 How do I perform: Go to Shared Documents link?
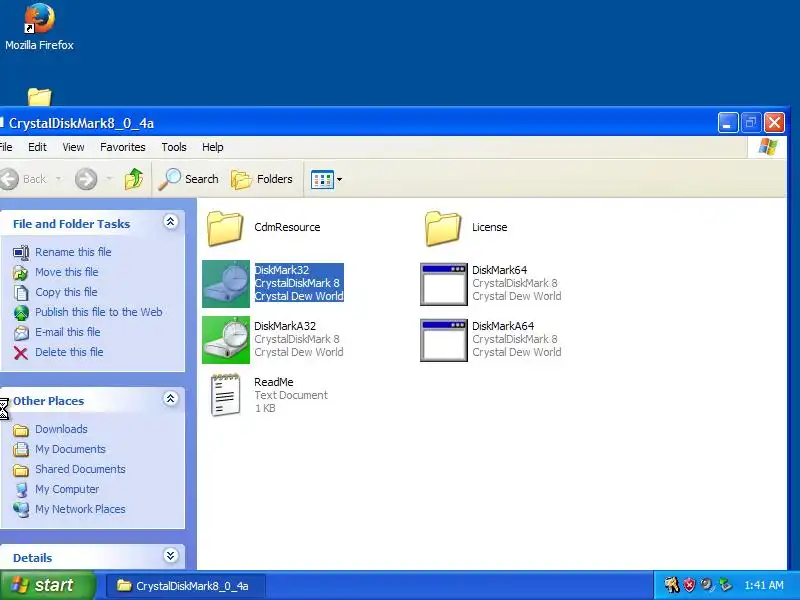coord(80,469)
